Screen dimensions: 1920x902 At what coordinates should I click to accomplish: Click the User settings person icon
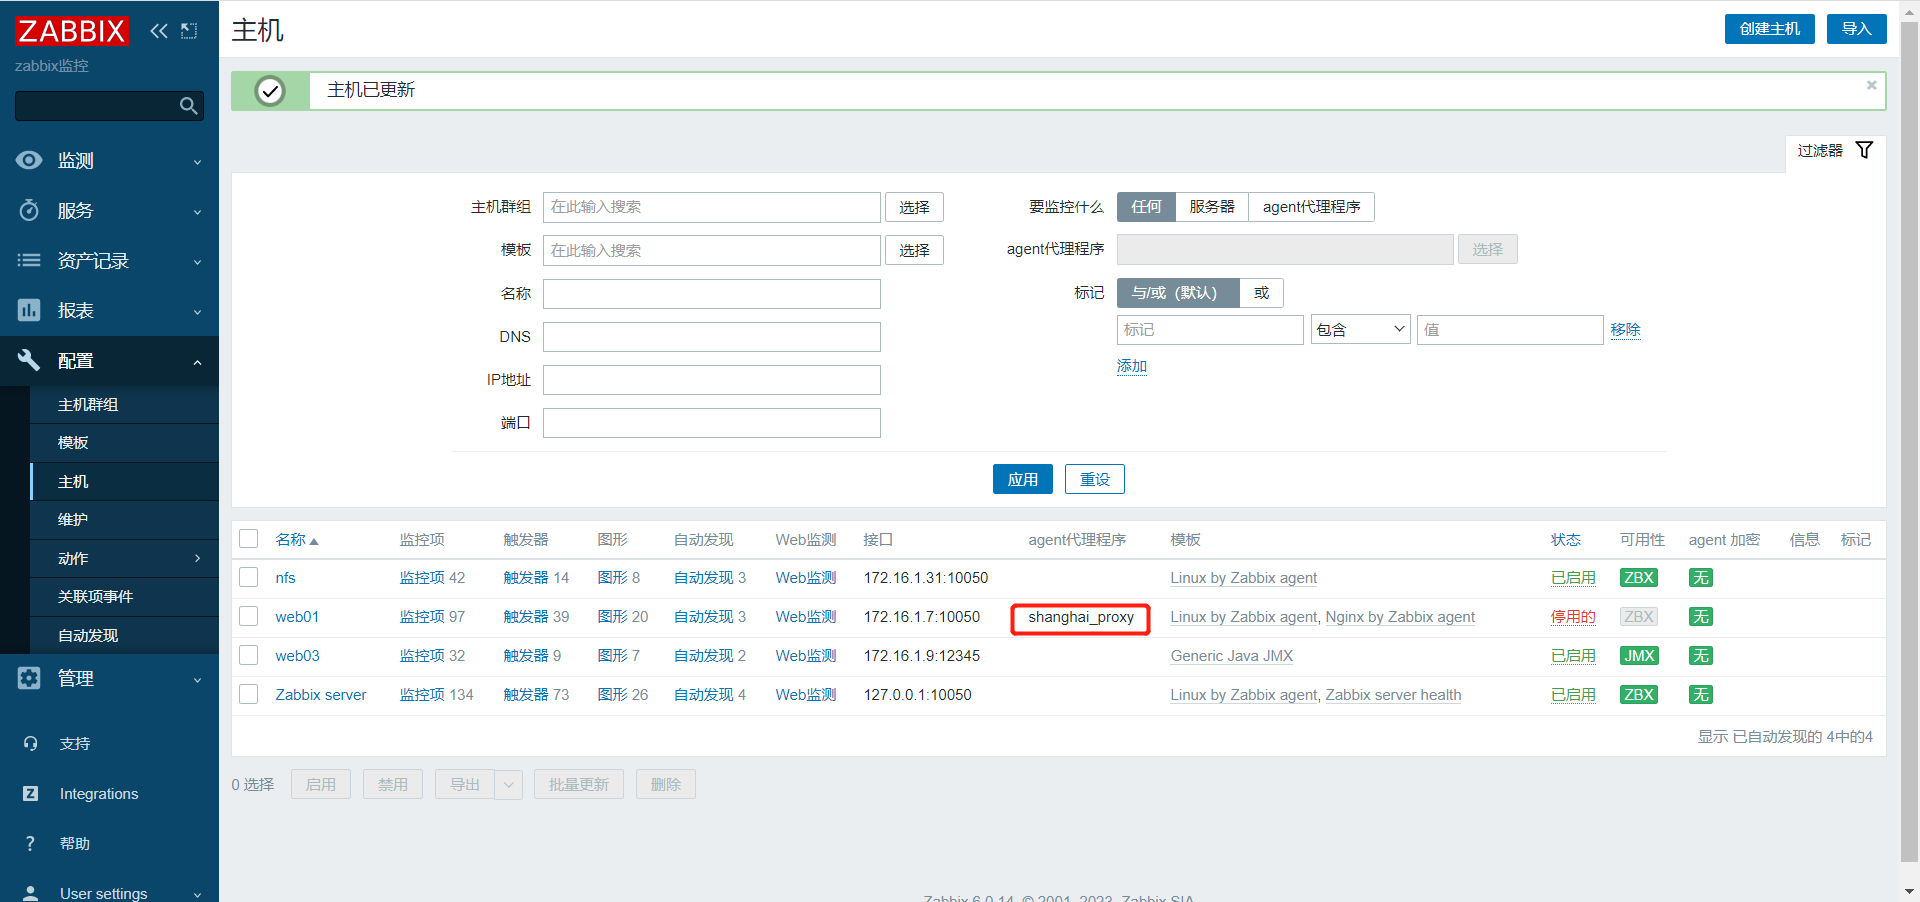pyautogui.click(x=30, y=893)
